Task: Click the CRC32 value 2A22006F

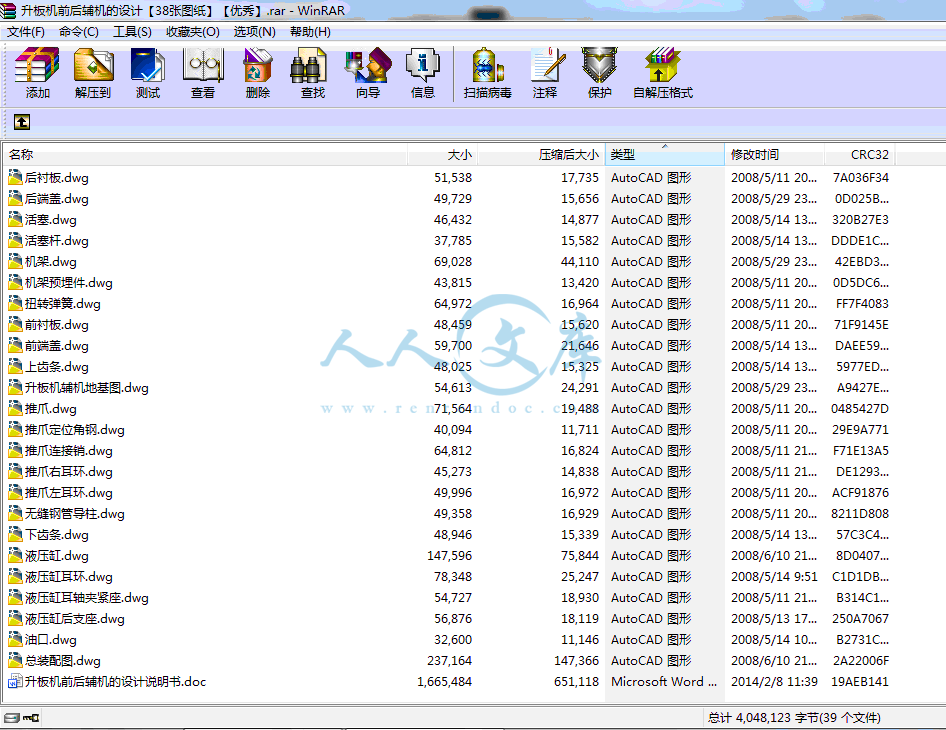Action: coord(861,660)
